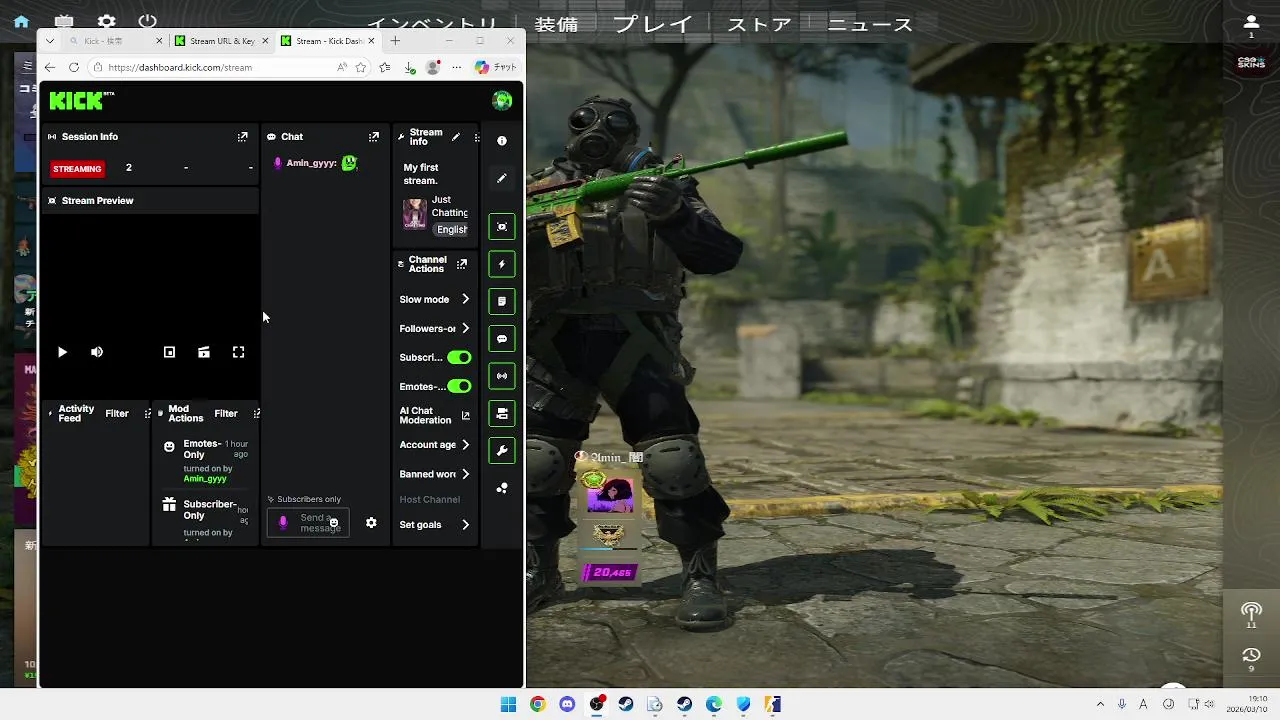Expand Set goals options
The width and height of the screenshot is (1280, 720).
click(x=434, y=524)
